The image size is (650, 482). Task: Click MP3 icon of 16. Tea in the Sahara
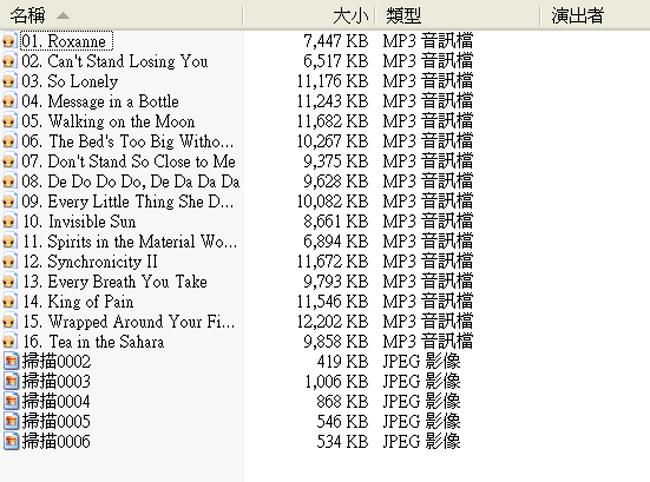(10, 342)
